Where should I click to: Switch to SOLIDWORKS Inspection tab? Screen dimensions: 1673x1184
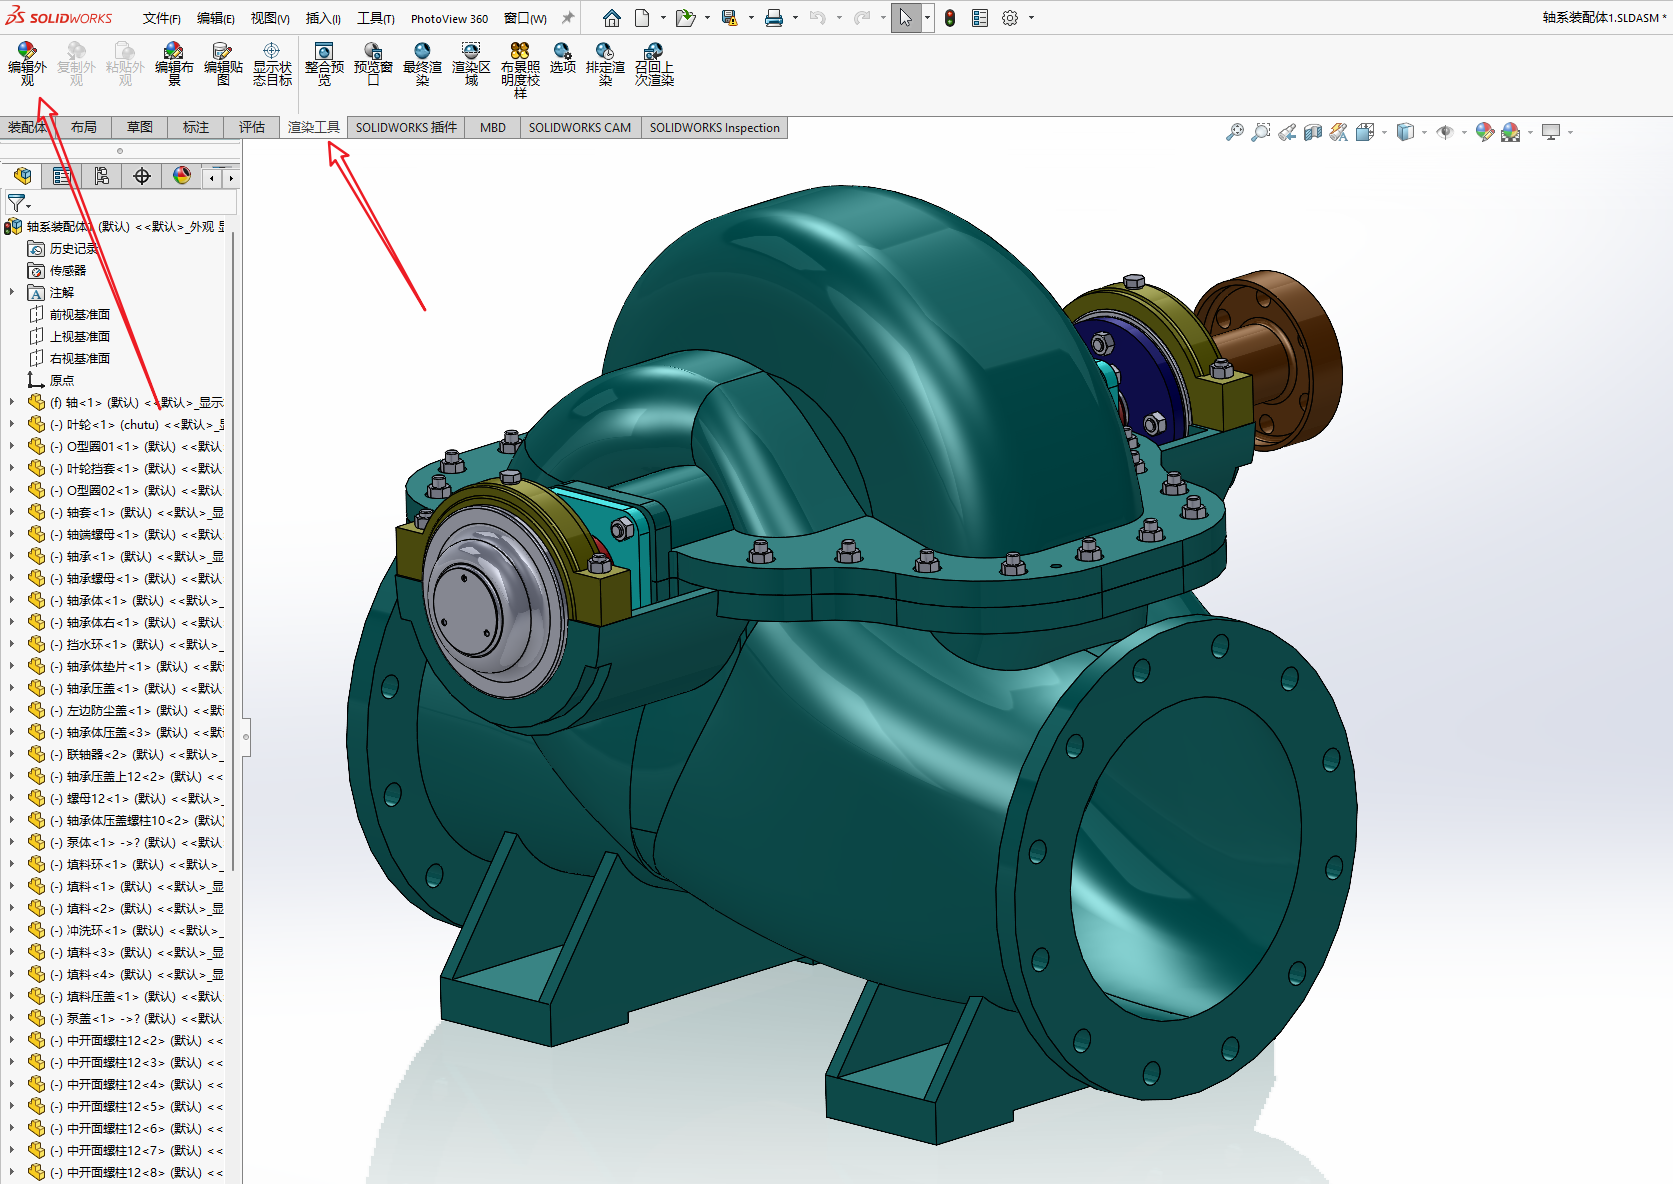pos(715,127)
